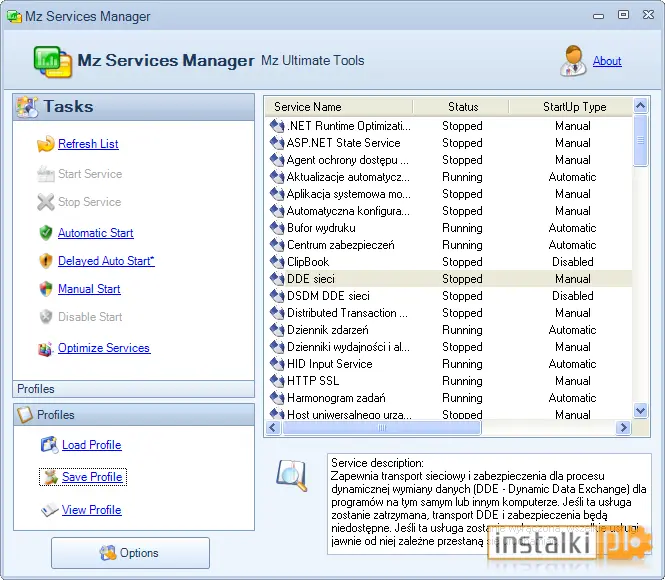Click the Disable Start label
The height and width of the screenshot is (580, 665).
[x=90, y=317]
